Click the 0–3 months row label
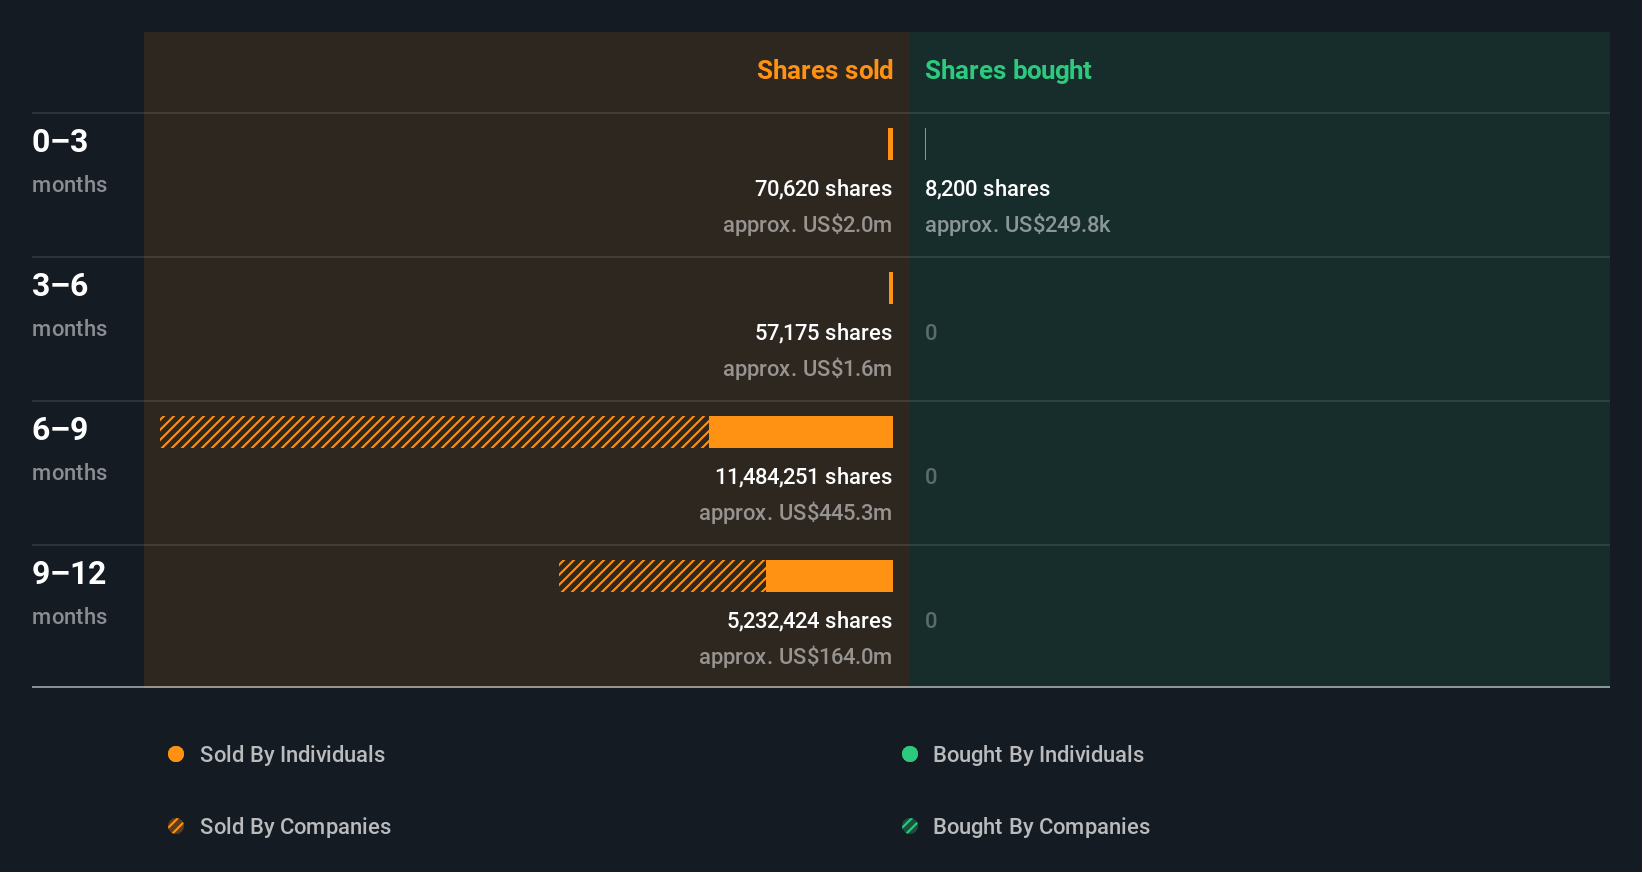1642x872 pixels. [69, 161]
